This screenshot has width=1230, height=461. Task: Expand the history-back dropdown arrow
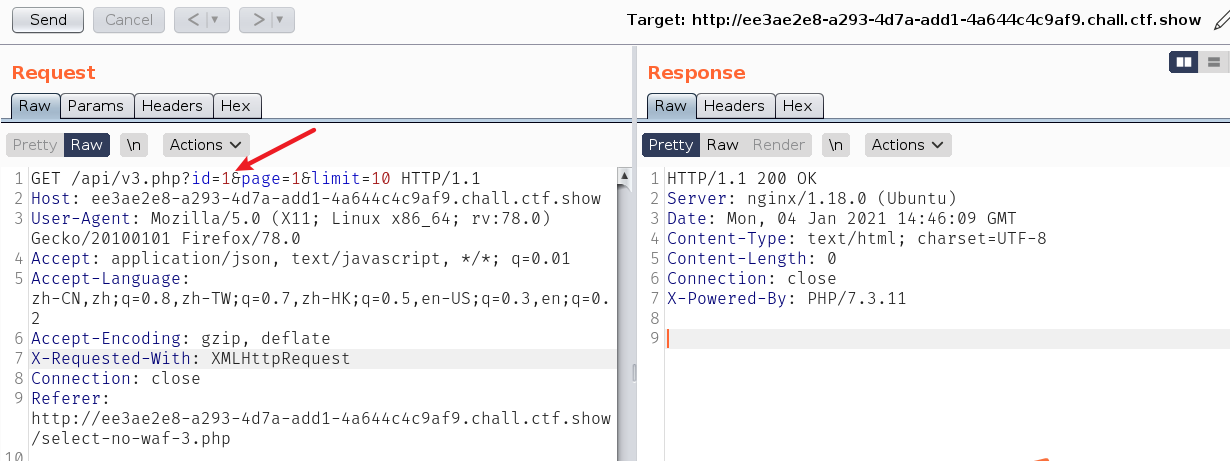[x=217, y=19]
